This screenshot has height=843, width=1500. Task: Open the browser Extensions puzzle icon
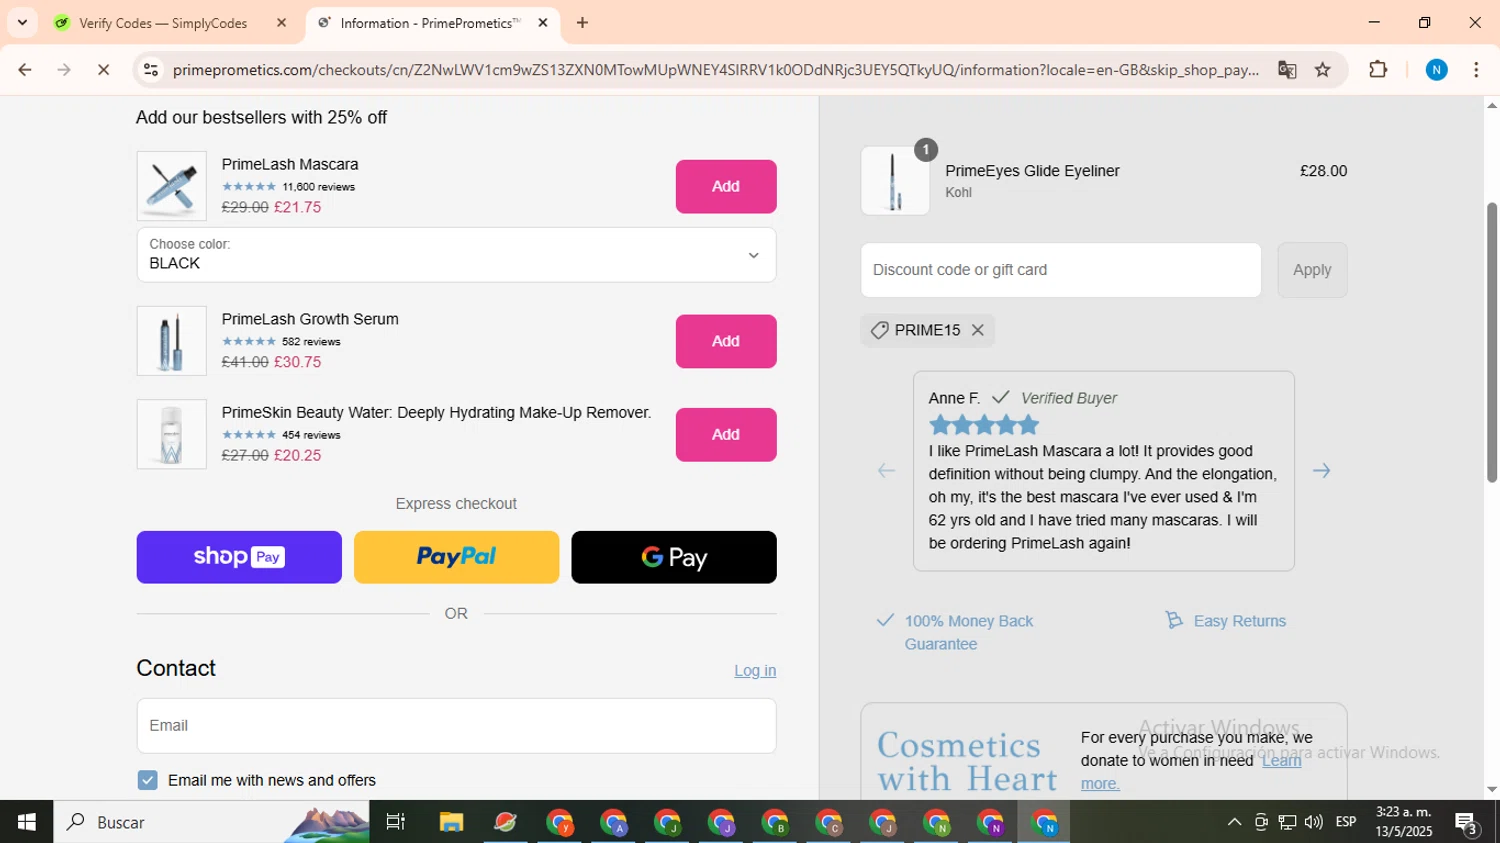point(1378,70)
